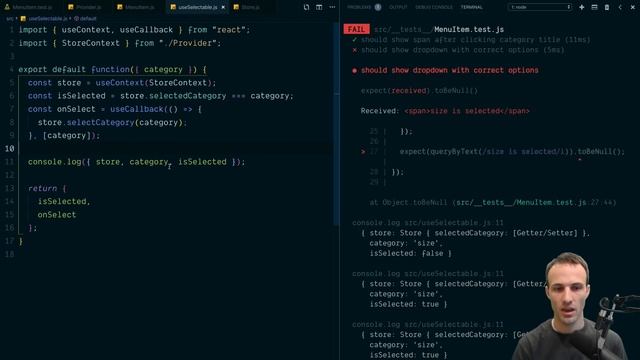Close the useSelectable.js tab
Image resolution: width=640 pixels, height=360 pixels.
click(223, 7)
